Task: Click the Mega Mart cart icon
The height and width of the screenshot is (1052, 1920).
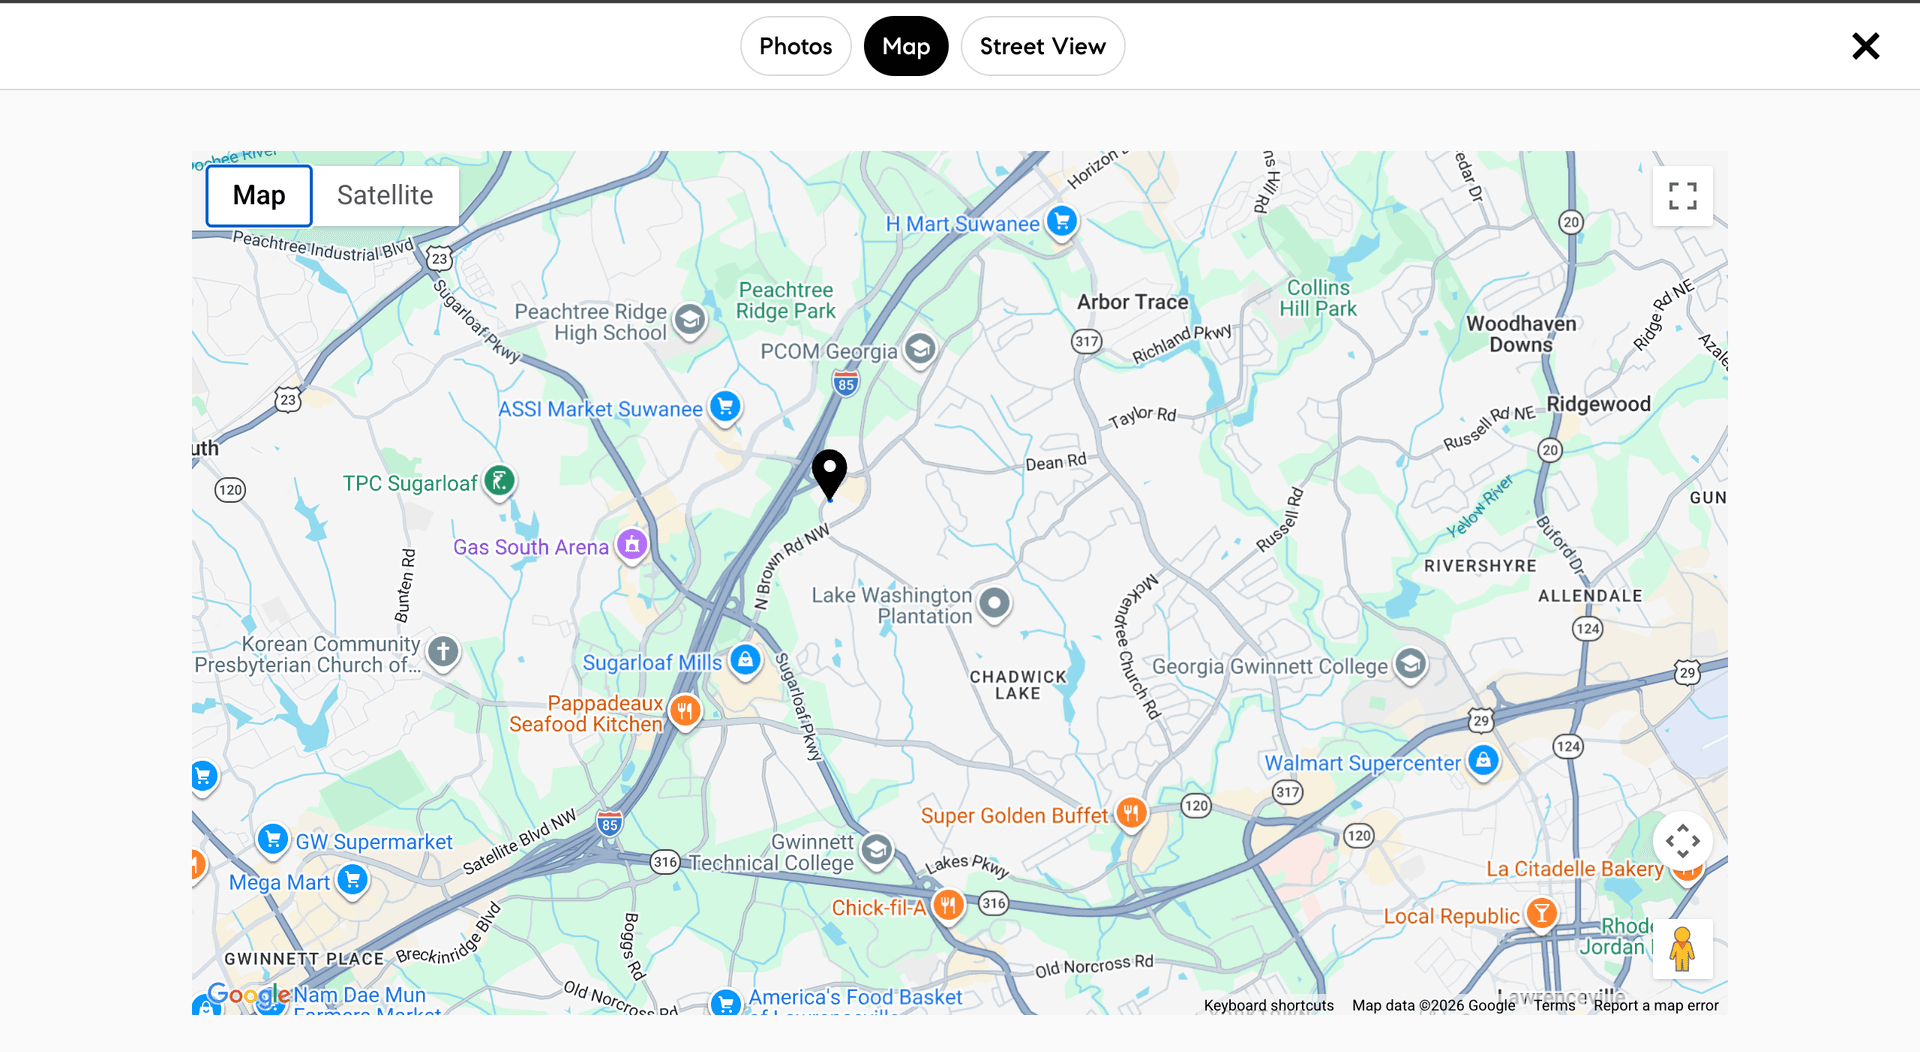Action: [352, 880]
